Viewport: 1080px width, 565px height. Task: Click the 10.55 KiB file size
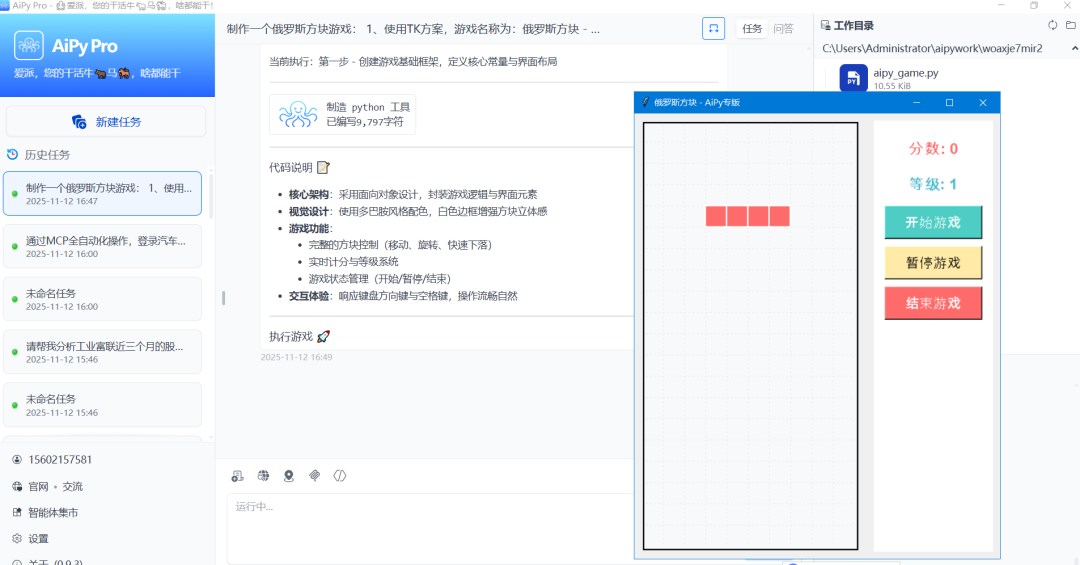(892, 86)
